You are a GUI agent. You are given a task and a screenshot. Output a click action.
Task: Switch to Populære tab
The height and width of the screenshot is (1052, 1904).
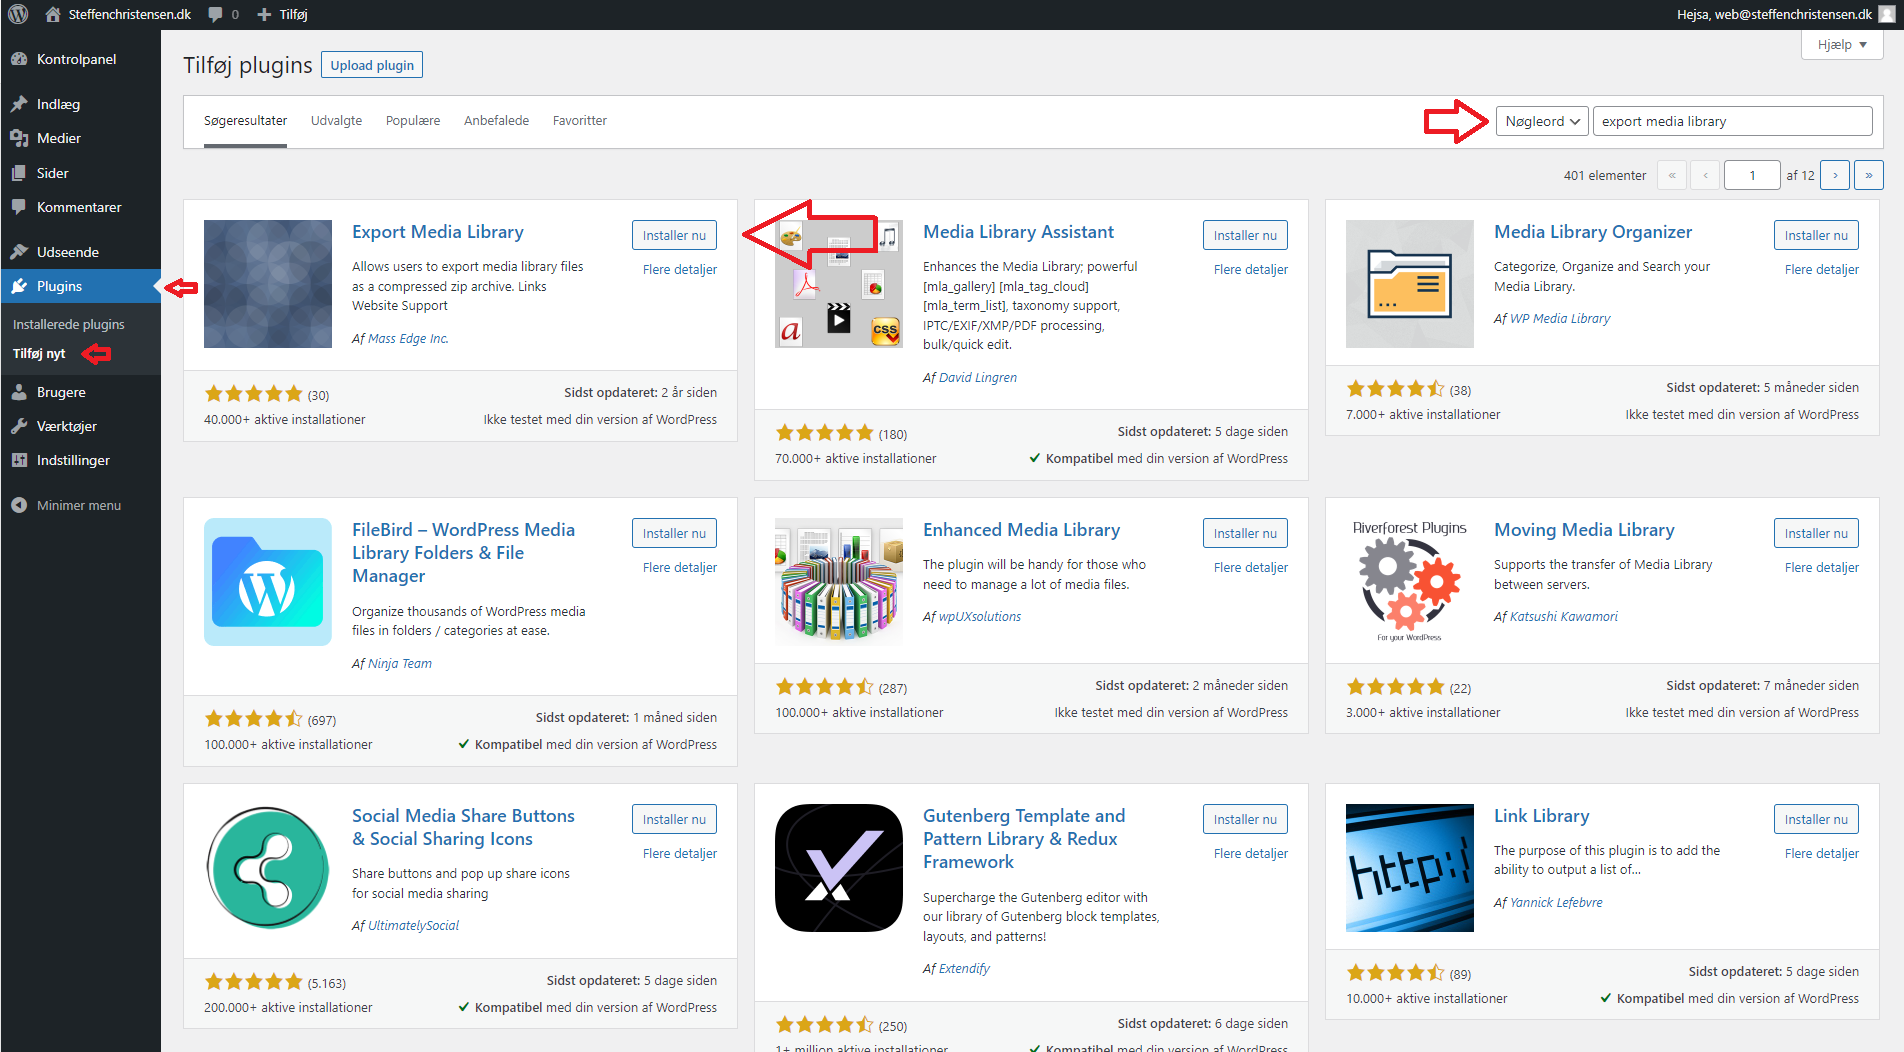(x=413, y=121)
